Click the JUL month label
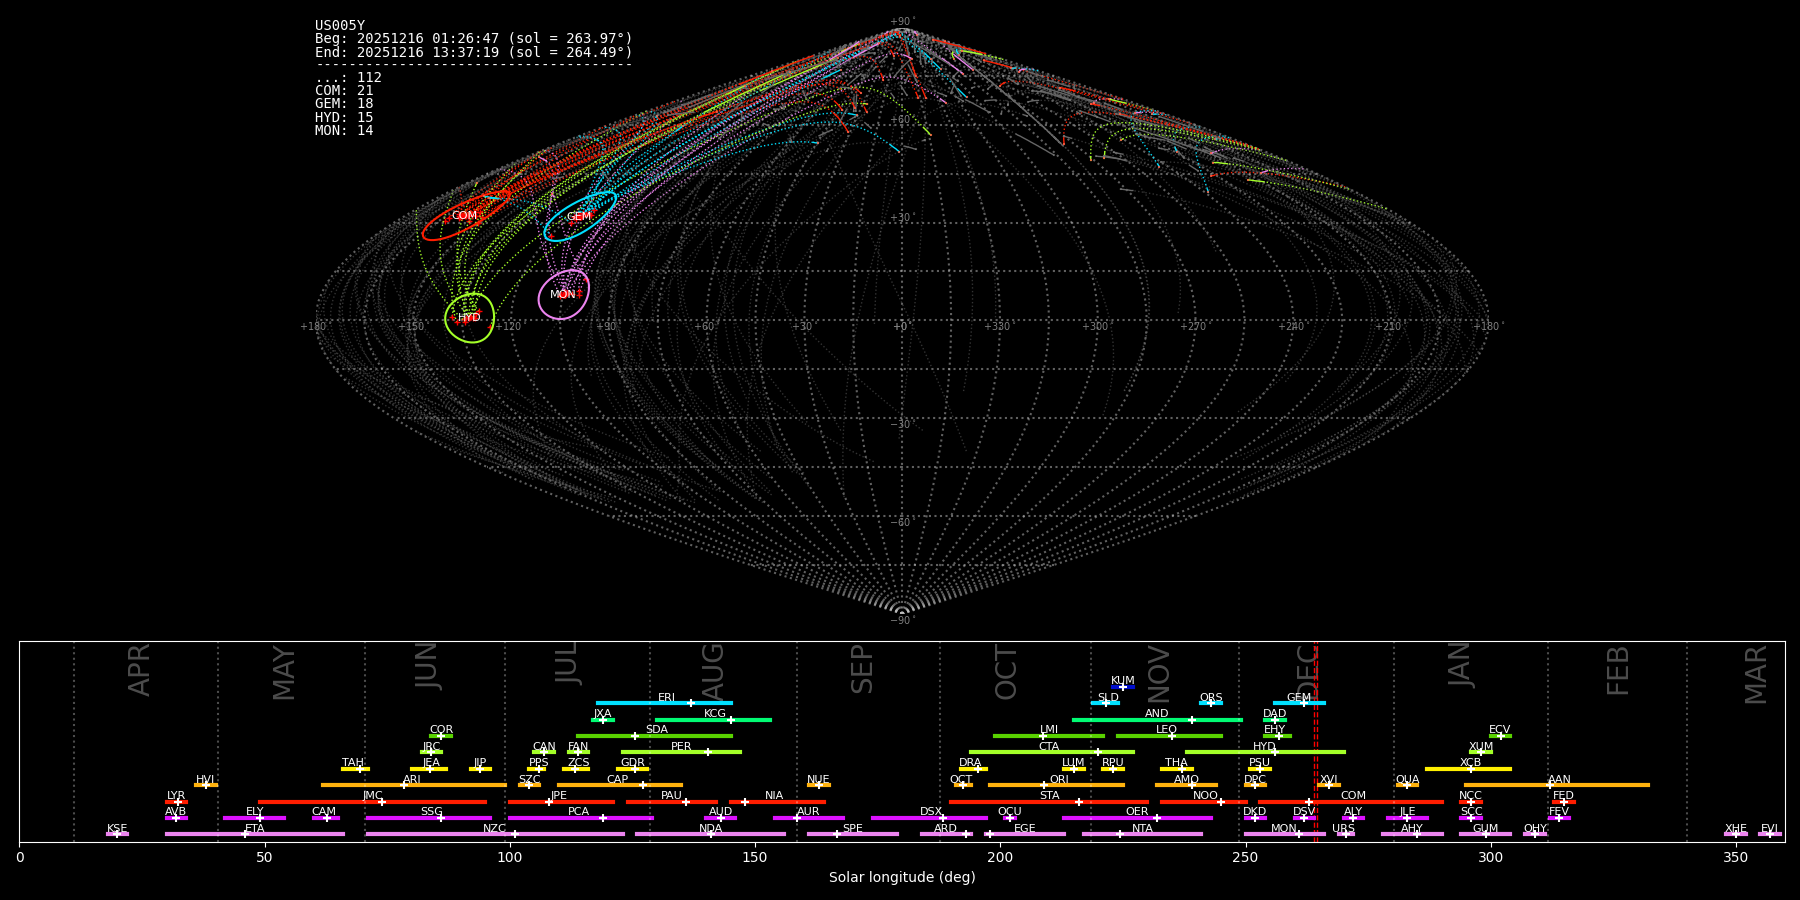This screenshot has width=1800, height=900. tap(566, 663)
